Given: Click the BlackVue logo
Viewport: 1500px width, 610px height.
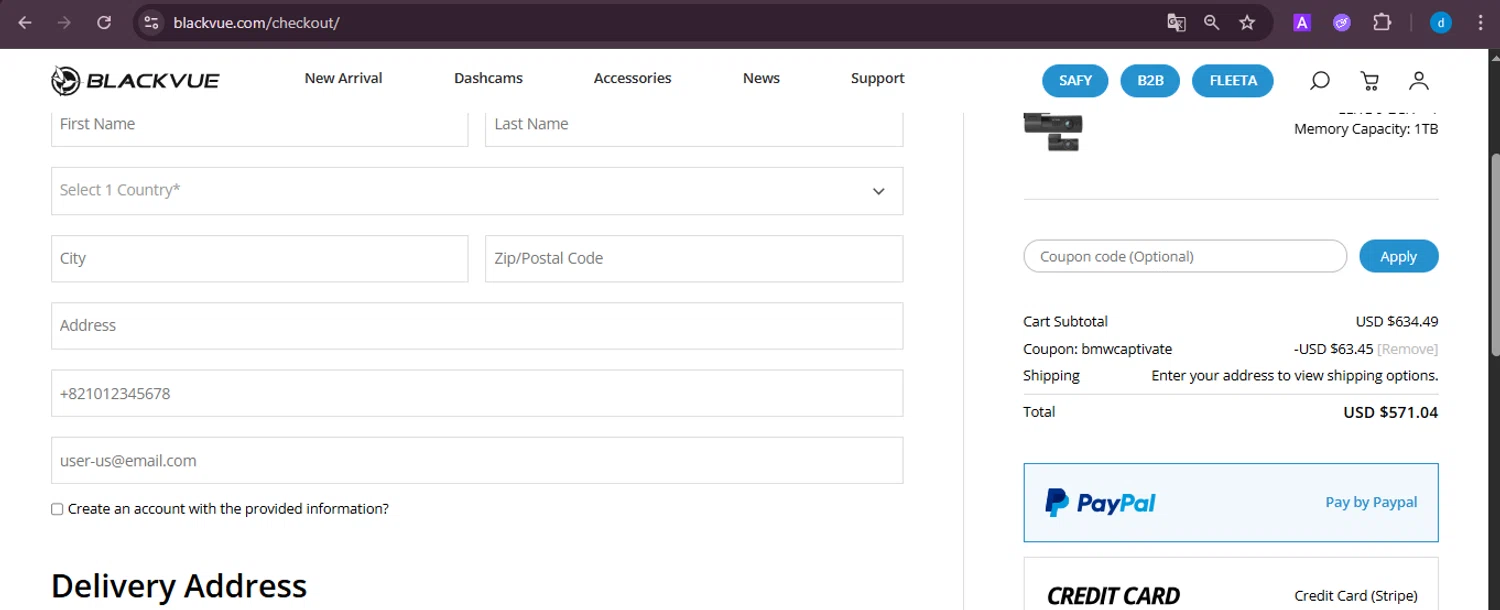Looking at the screenshot, I should 135,80.
